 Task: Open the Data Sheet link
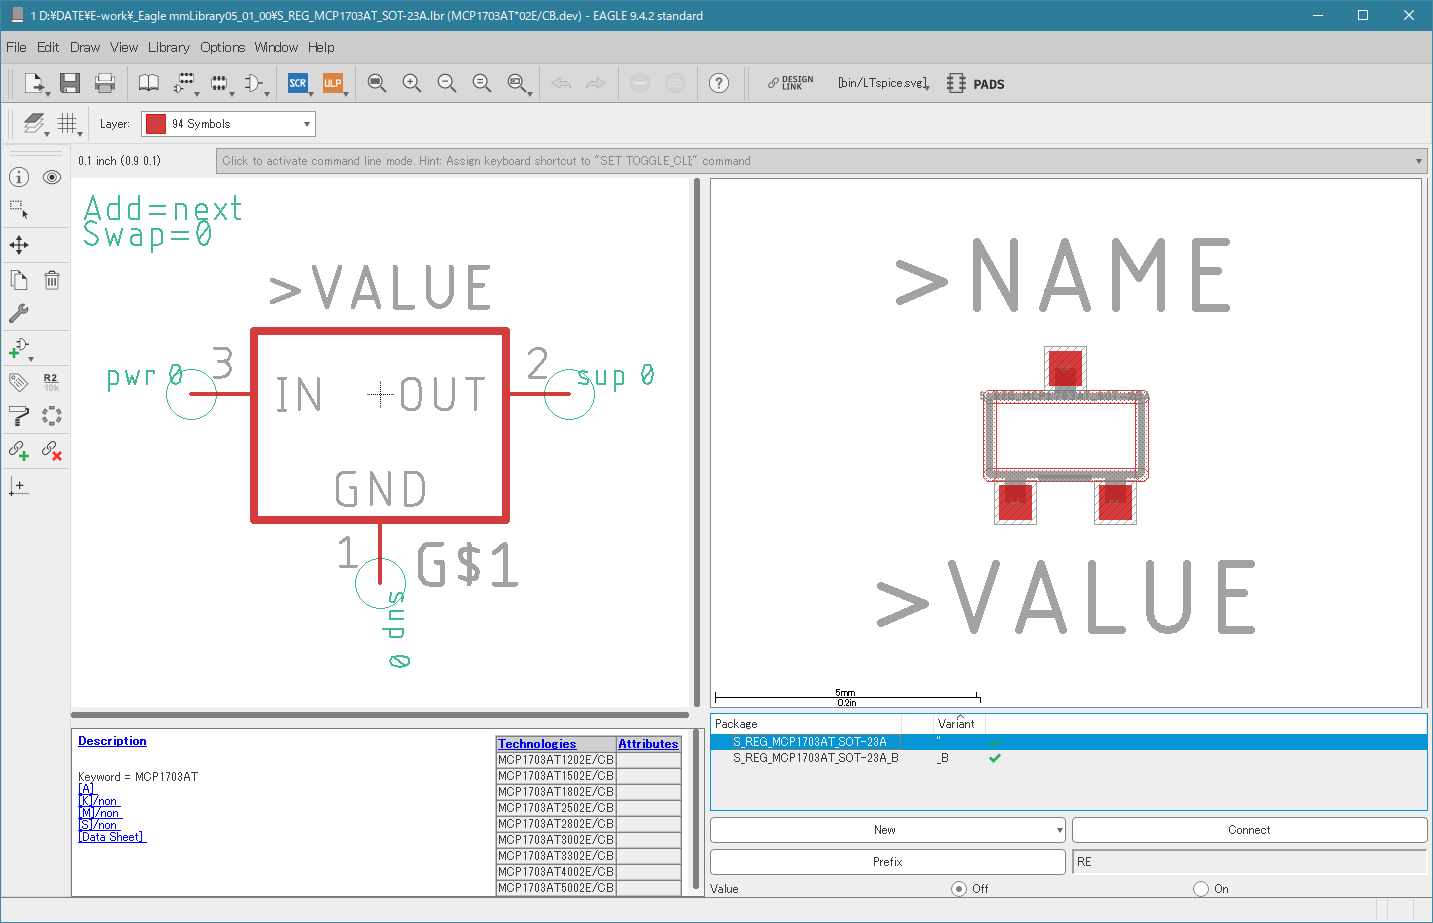[112, 837]
